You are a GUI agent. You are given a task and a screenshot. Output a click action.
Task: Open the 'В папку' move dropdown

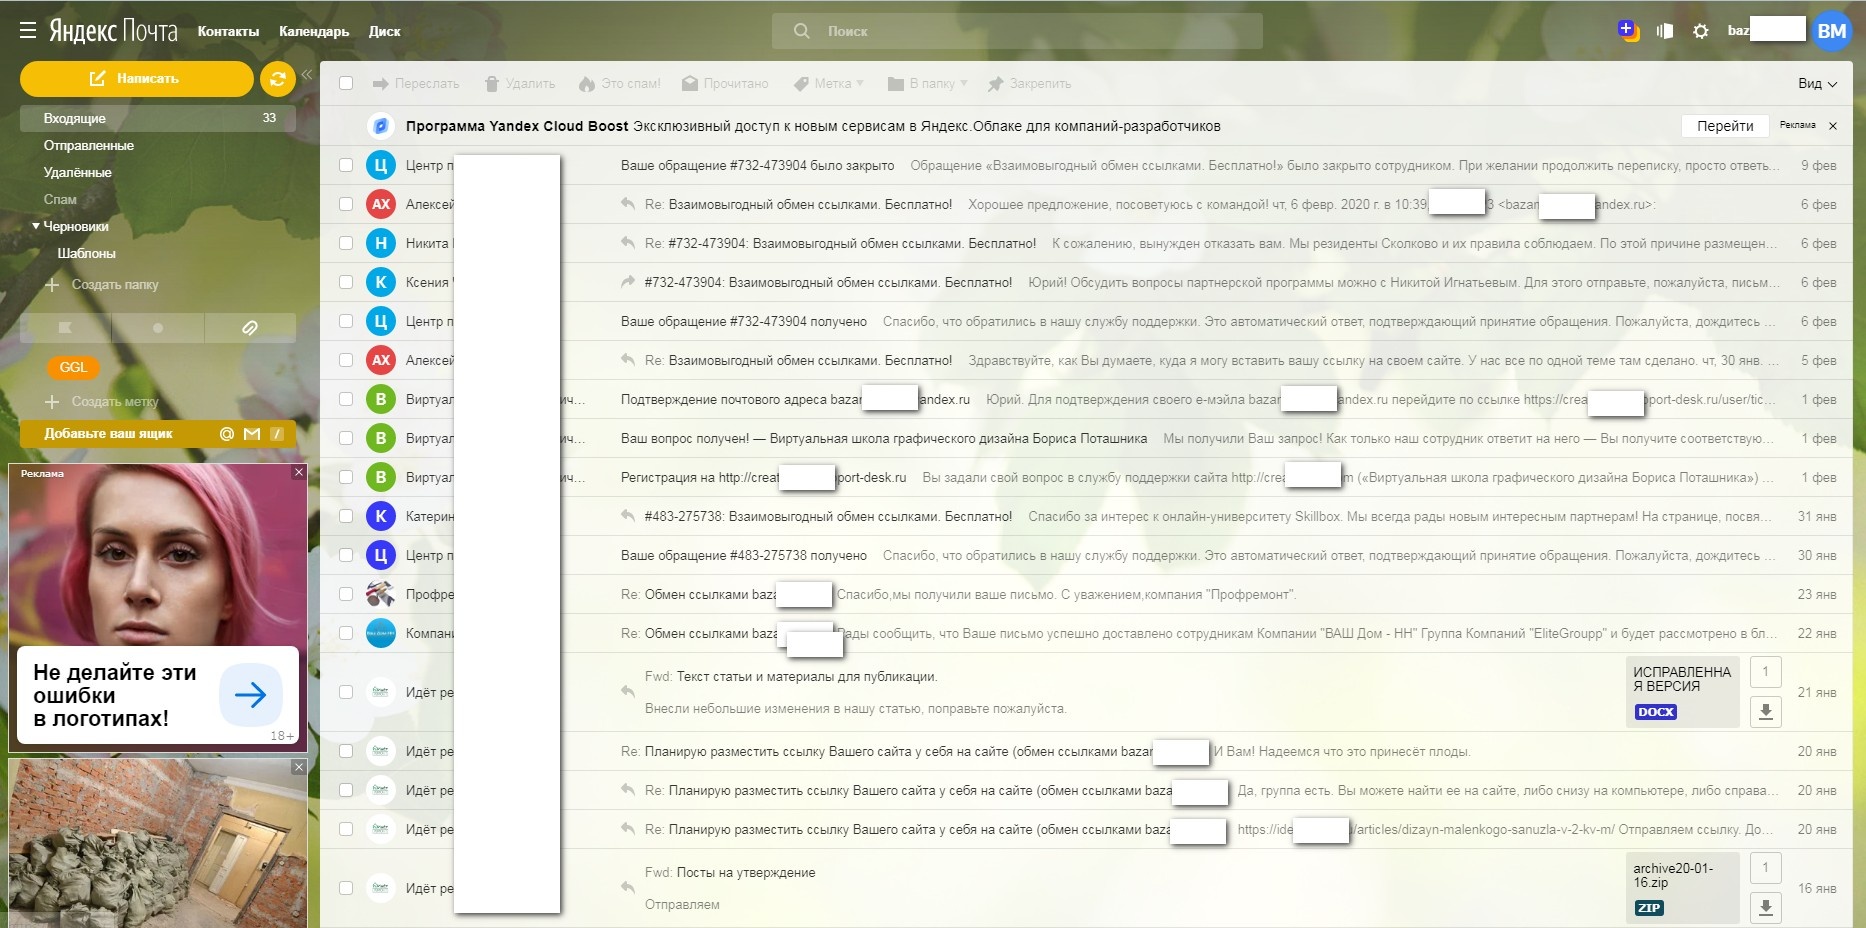tap(928, 84)
